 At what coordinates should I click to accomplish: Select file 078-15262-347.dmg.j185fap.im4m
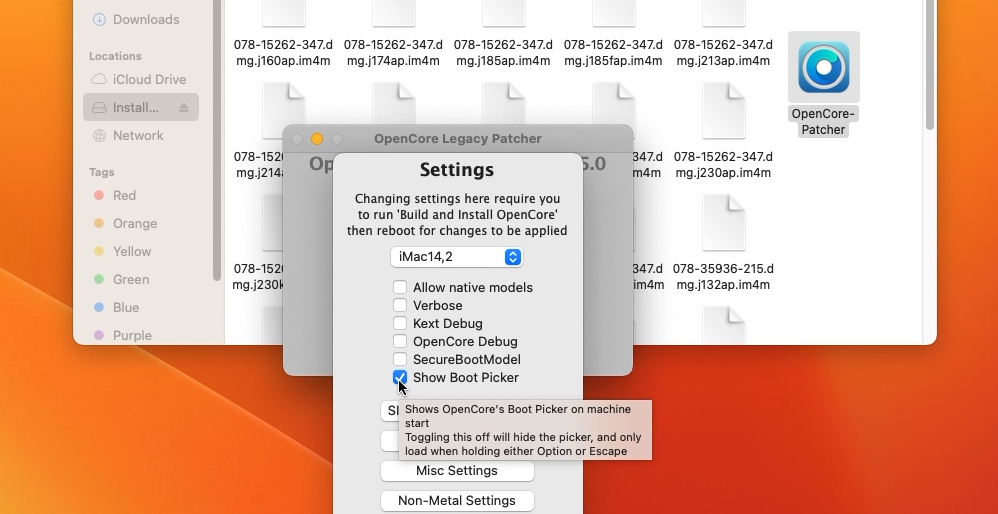[x=614, y=53]
